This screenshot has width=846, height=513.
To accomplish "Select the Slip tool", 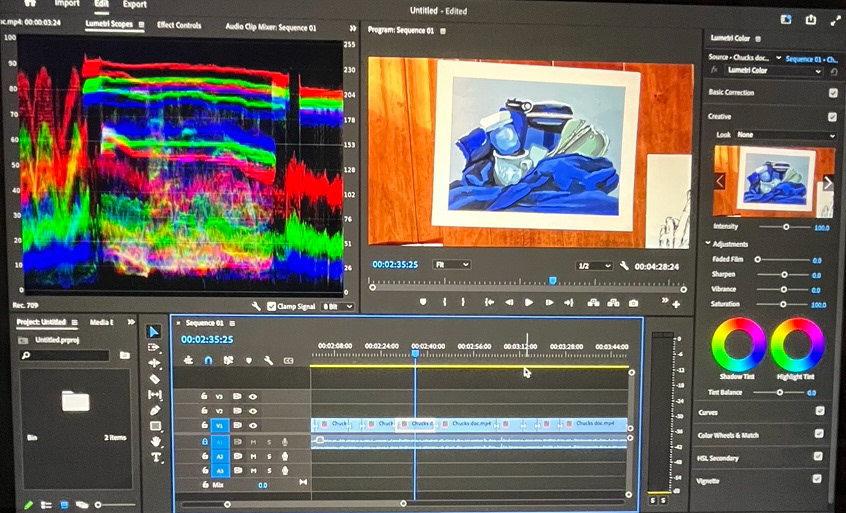I will coord(154,394).
